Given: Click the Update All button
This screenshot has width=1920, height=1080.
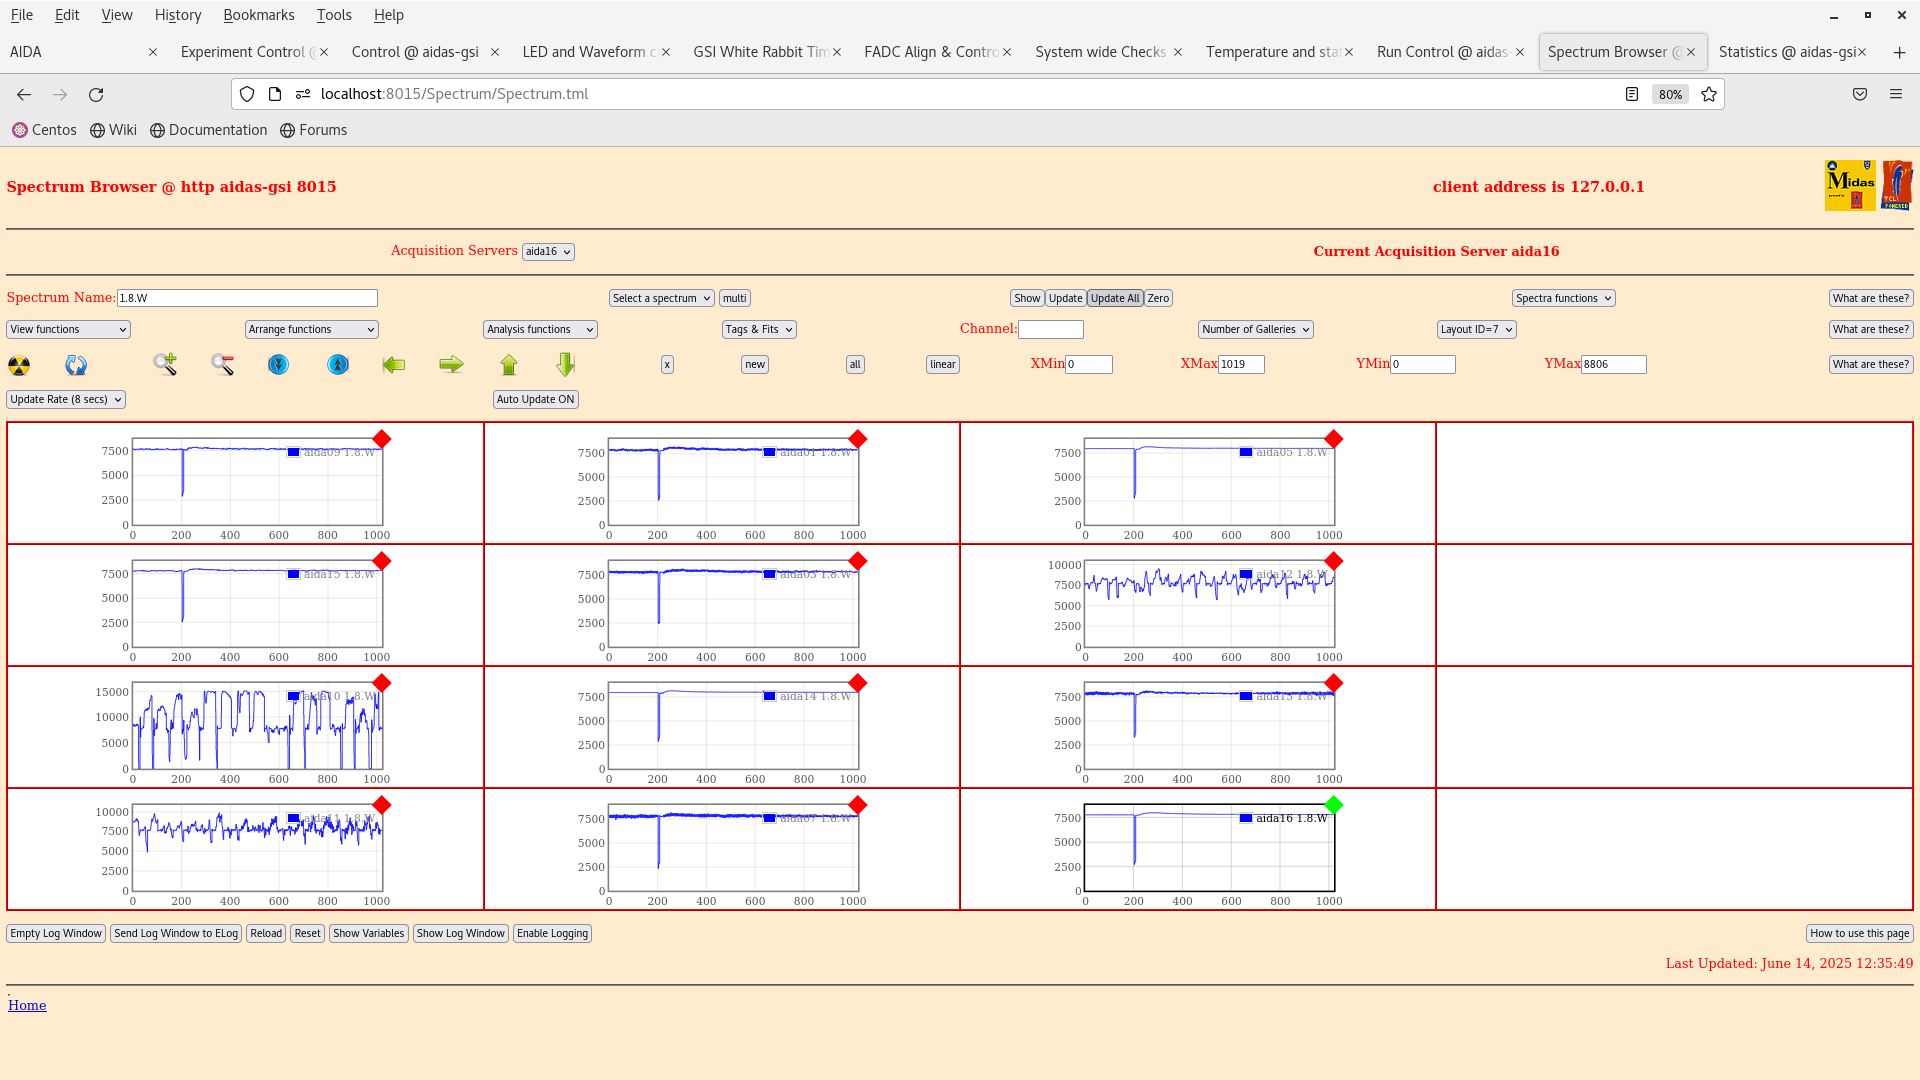Looking at the screenshot, I should click(x=1114, y=298).
